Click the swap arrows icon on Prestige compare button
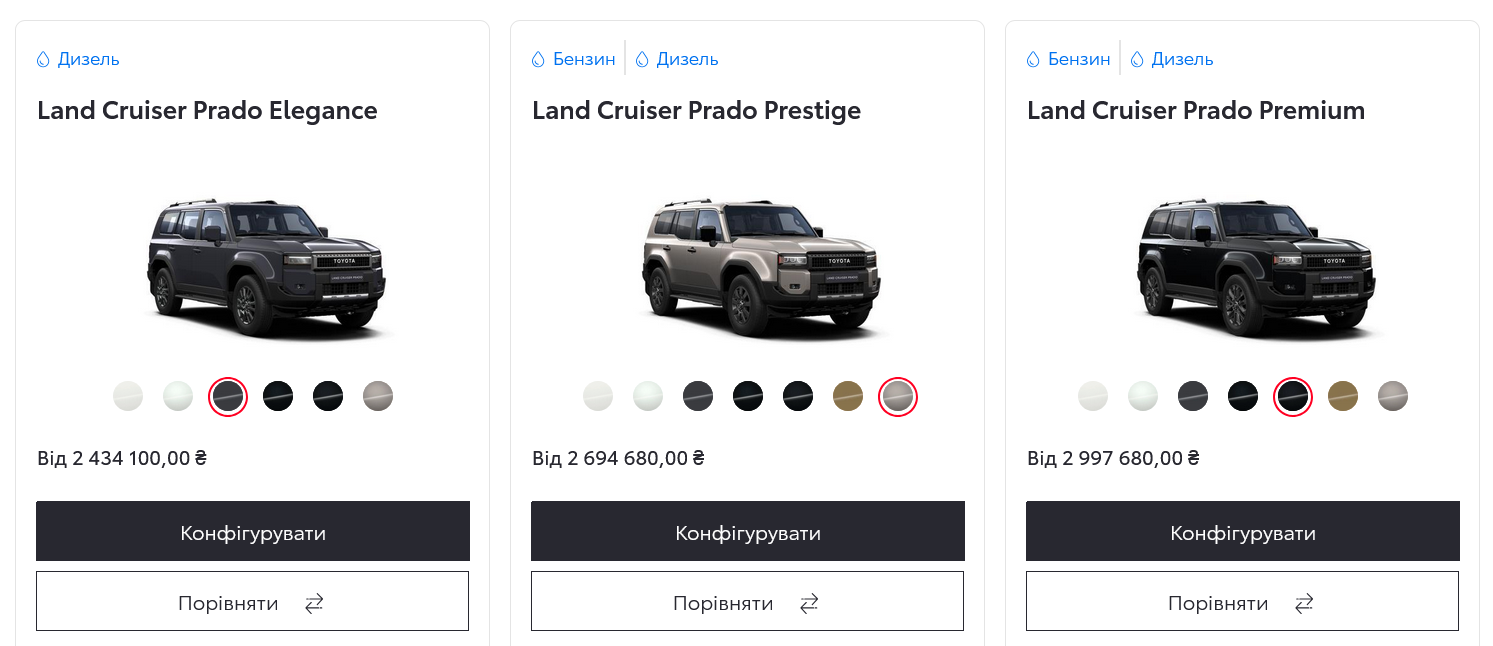 coord(808,603)
